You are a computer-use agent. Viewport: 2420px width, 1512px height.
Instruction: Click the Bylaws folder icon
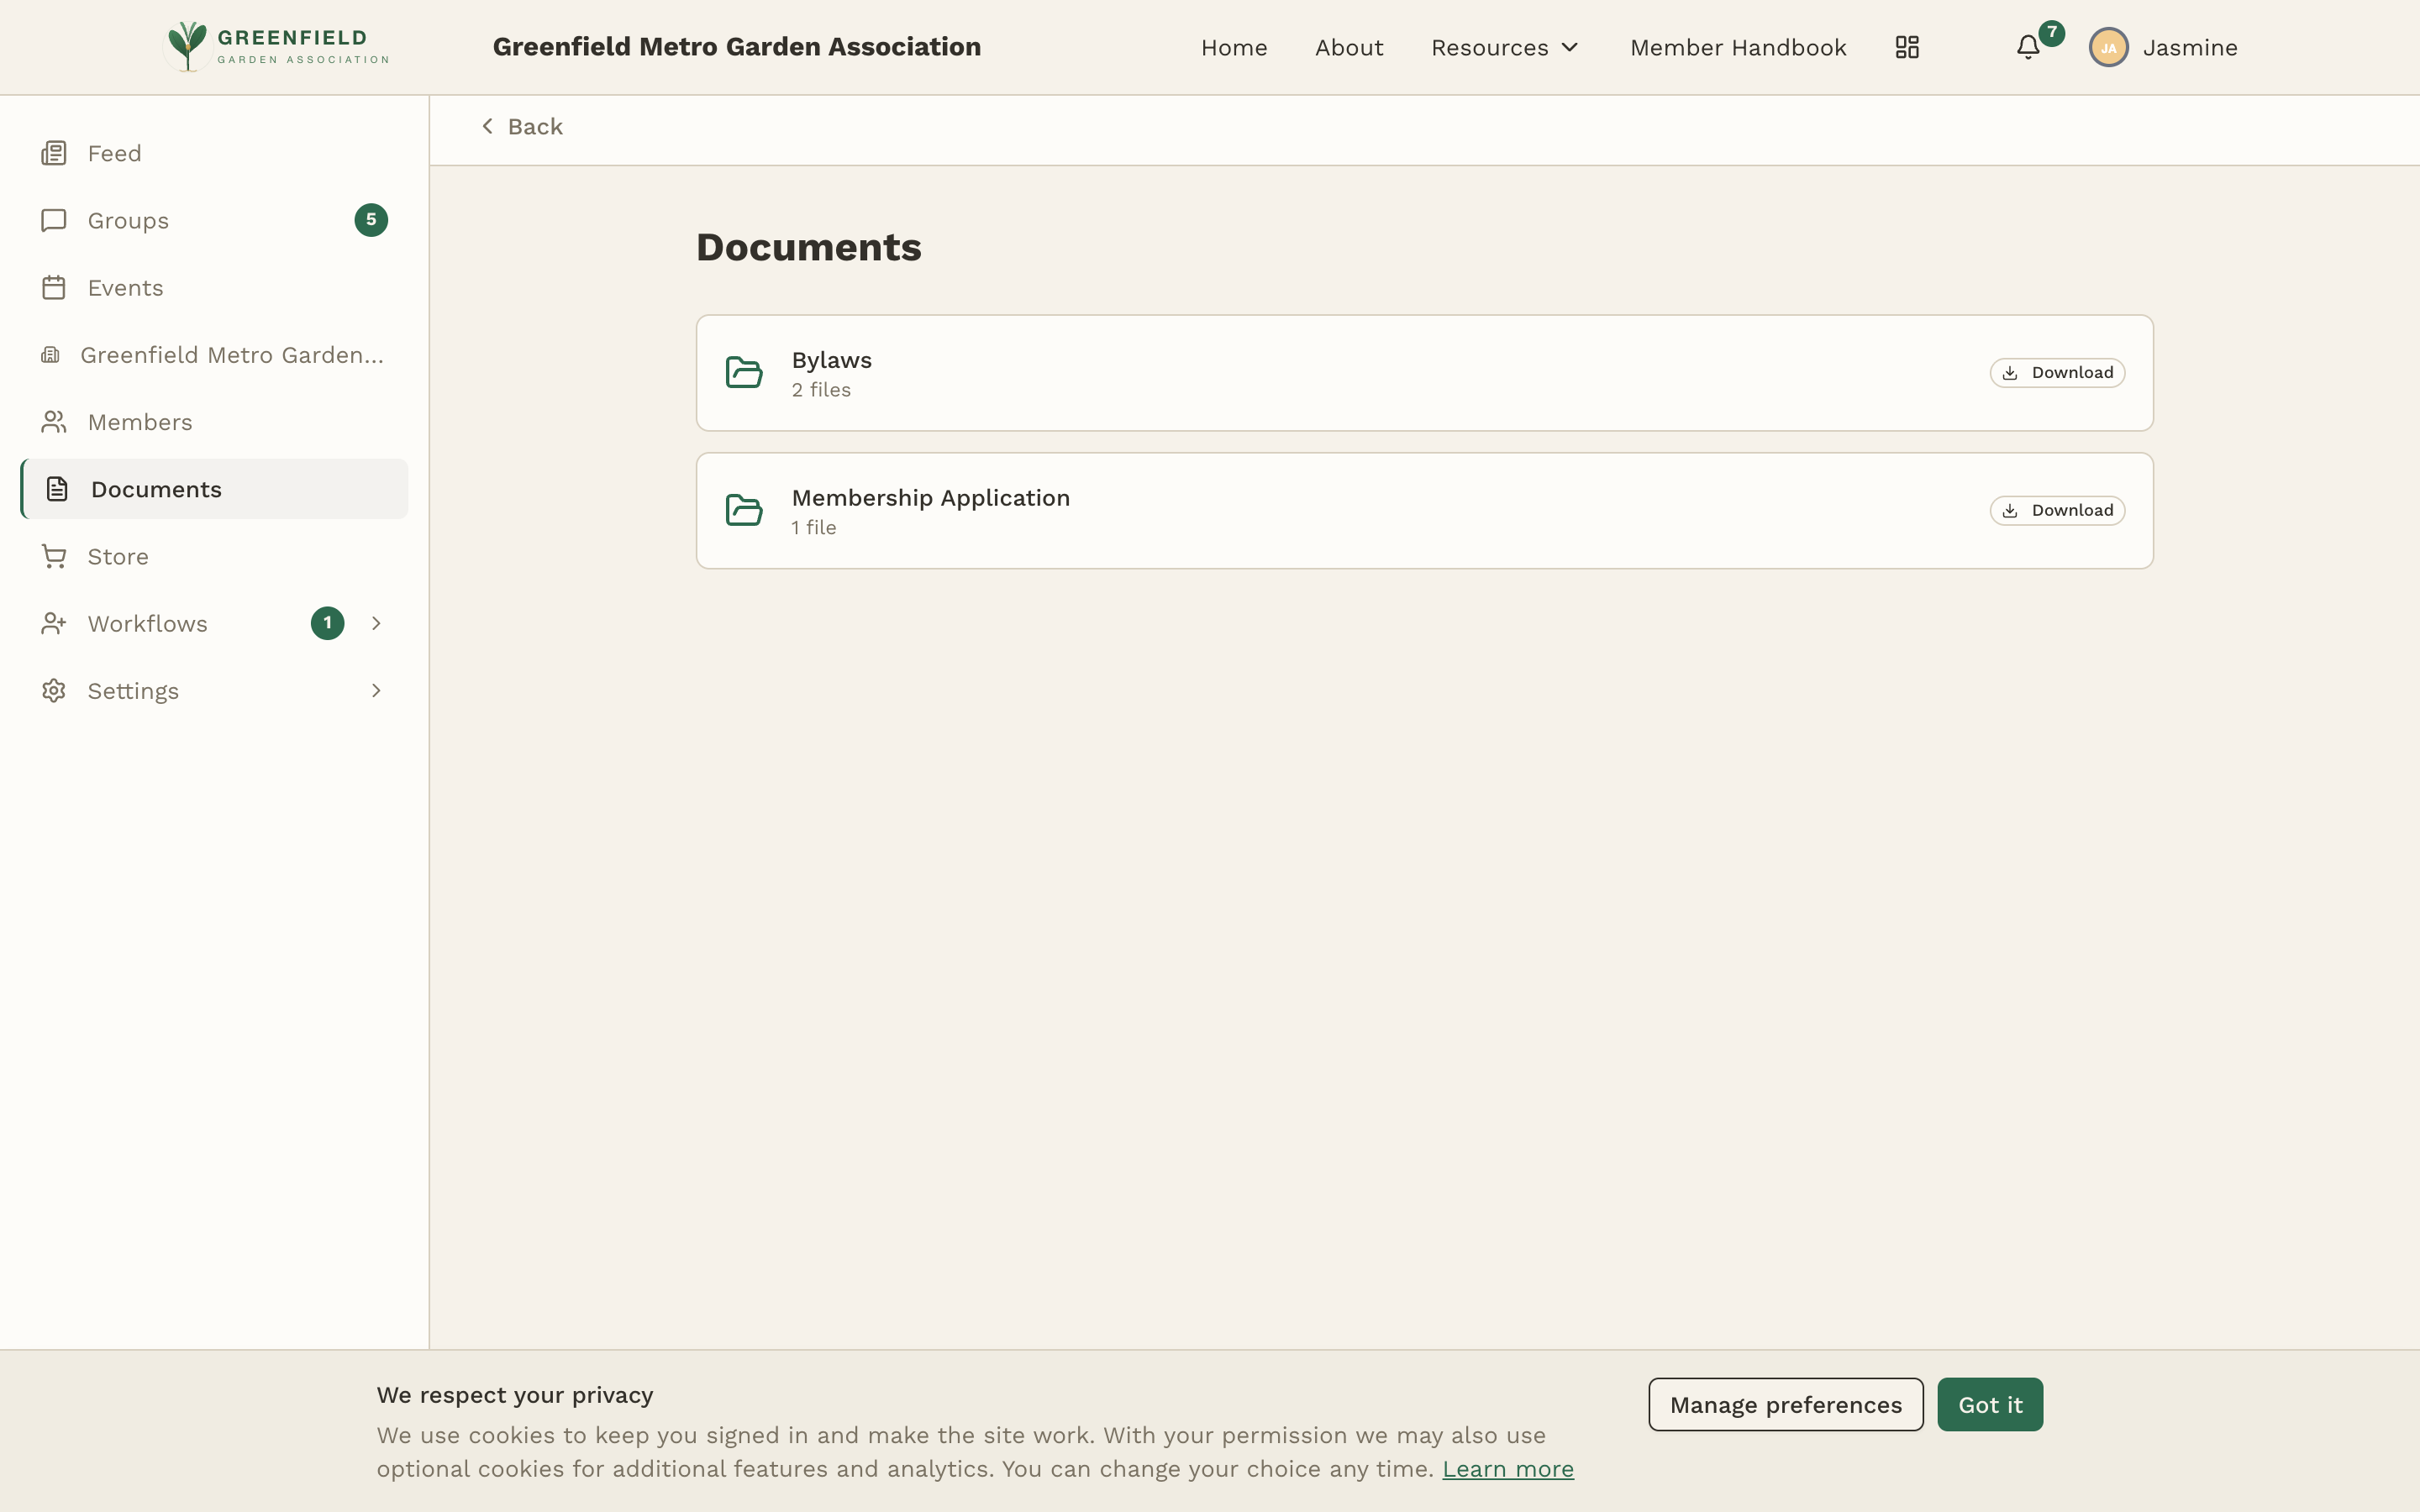(x=744, y=372)
